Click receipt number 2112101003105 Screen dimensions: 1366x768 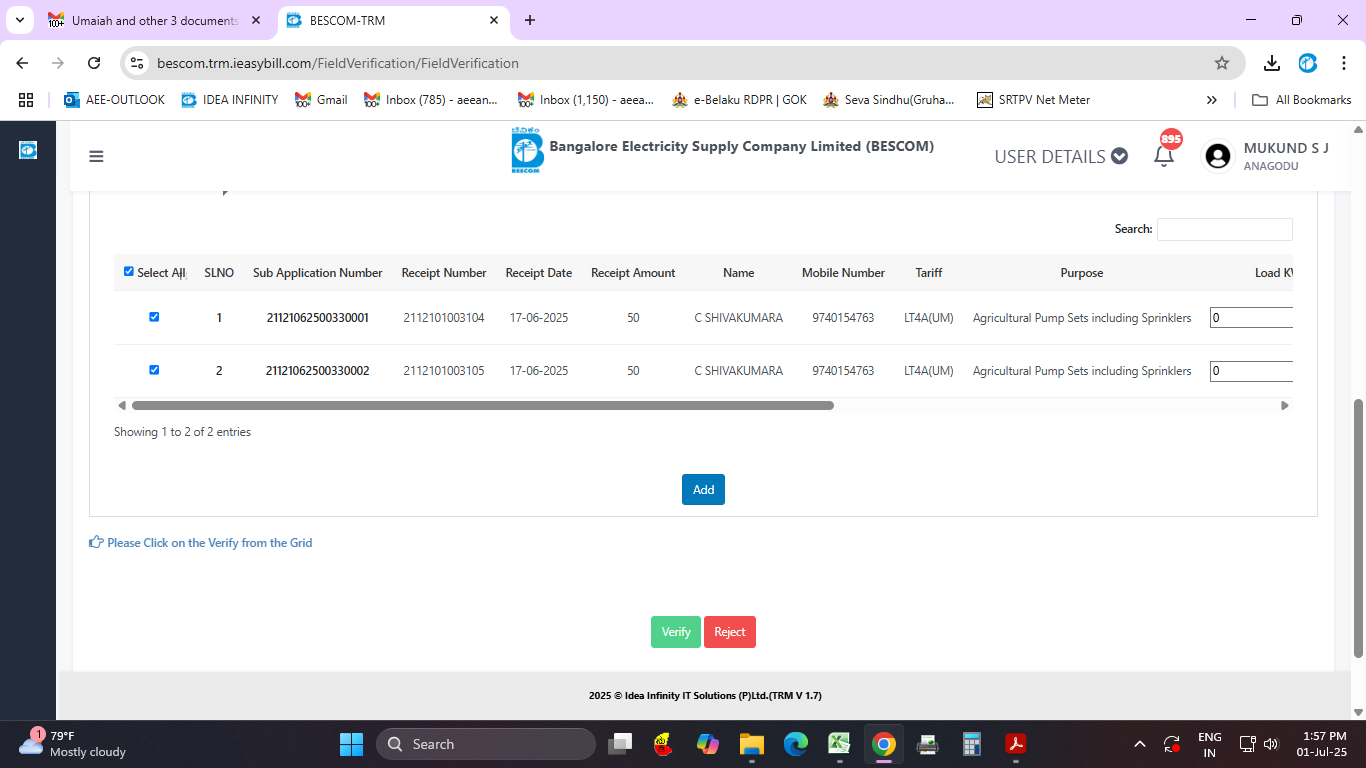(444, 371)
